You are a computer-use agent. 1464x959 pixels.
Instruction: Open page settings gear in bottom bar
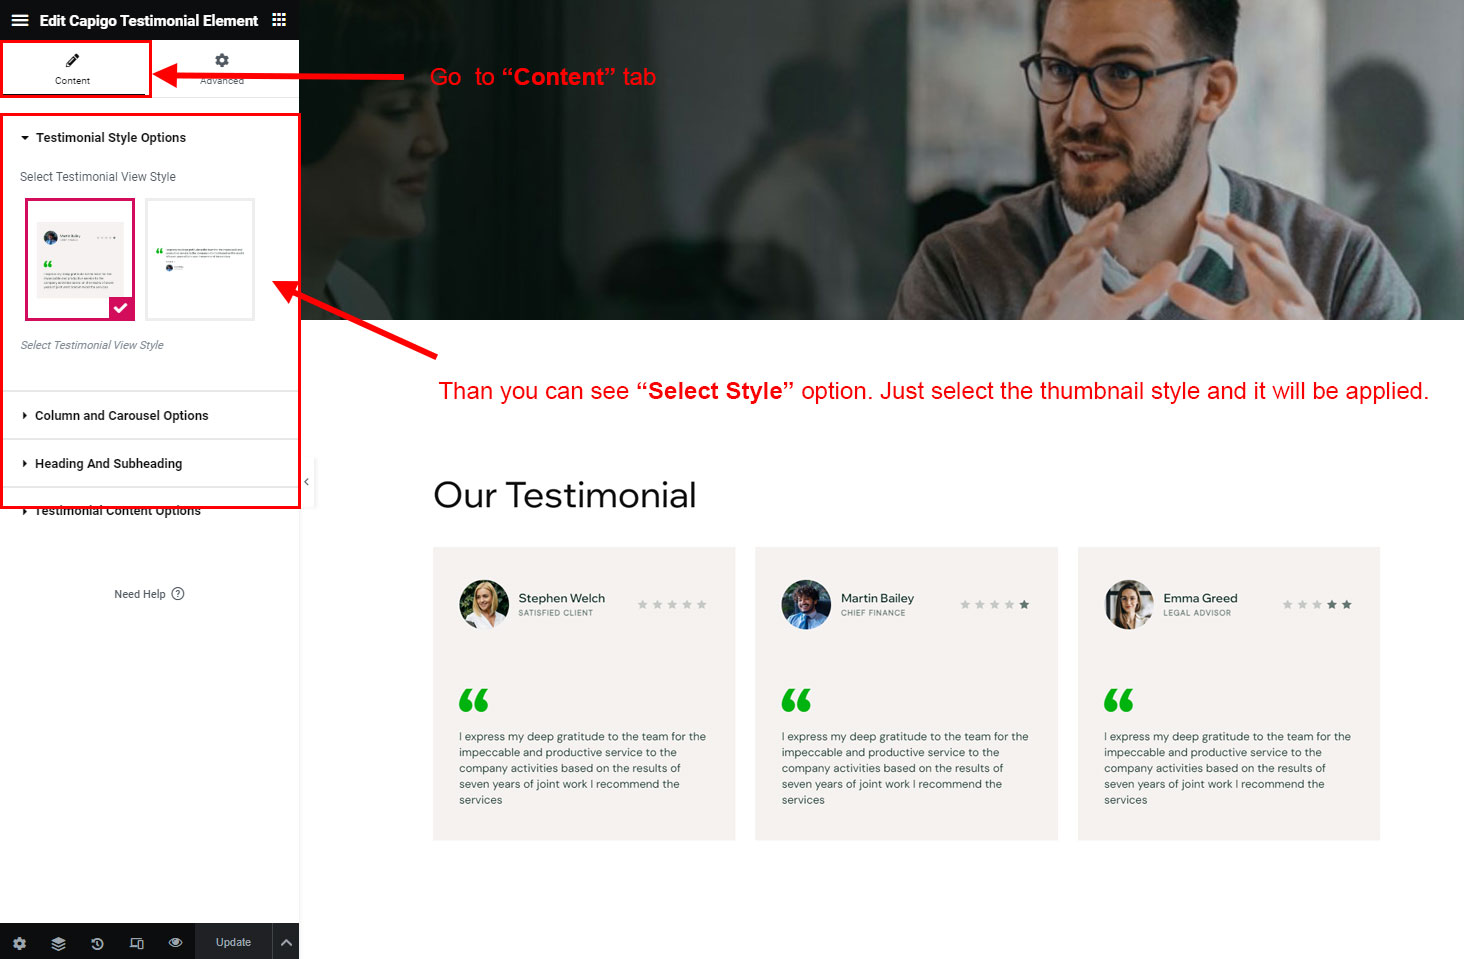(19, 943)
